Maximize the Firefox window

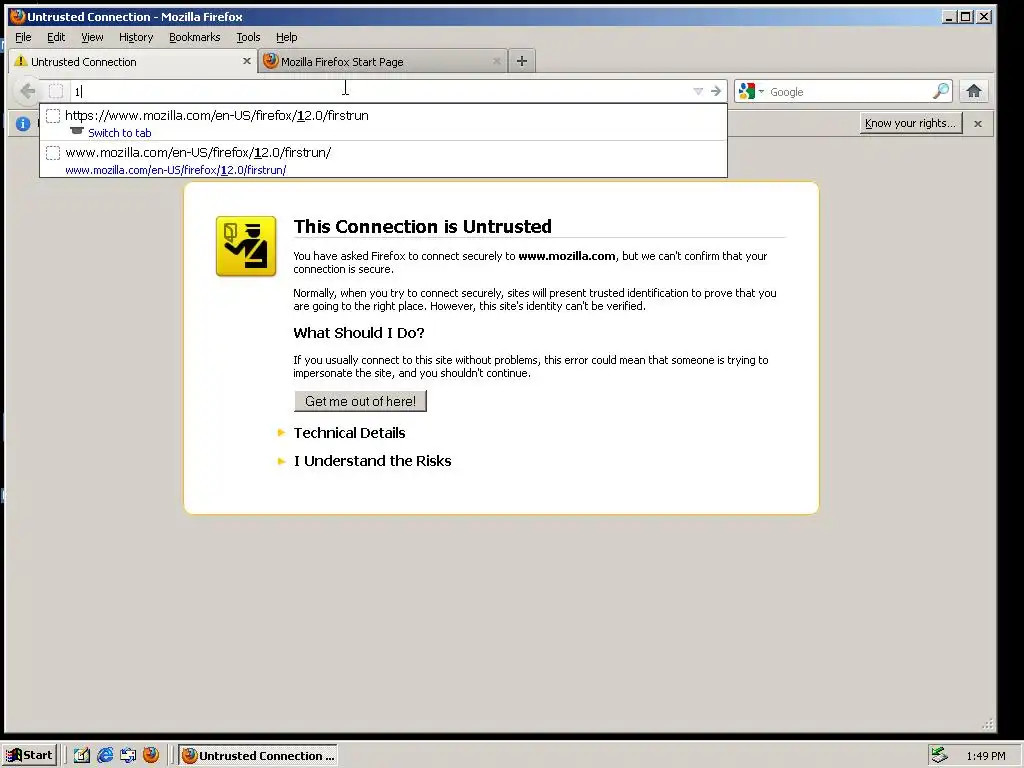point(966,16)
